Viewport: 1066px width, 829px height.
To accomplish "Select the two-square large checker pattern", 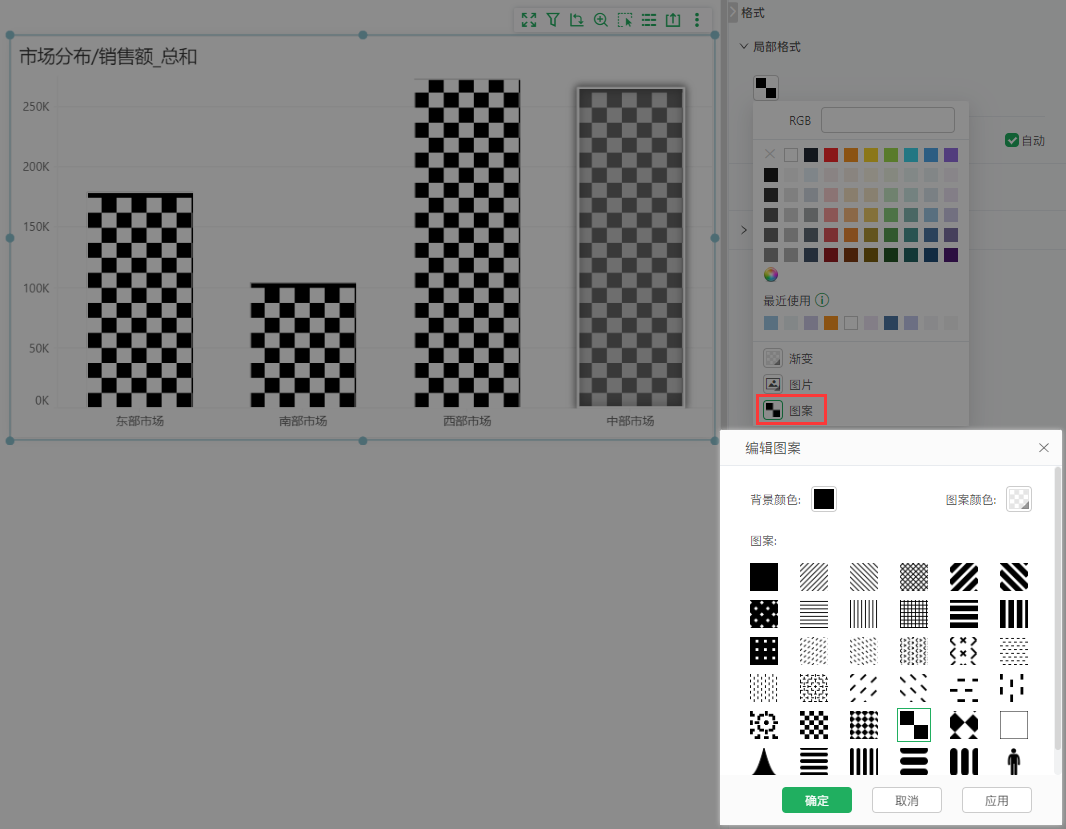I will 914,725.
